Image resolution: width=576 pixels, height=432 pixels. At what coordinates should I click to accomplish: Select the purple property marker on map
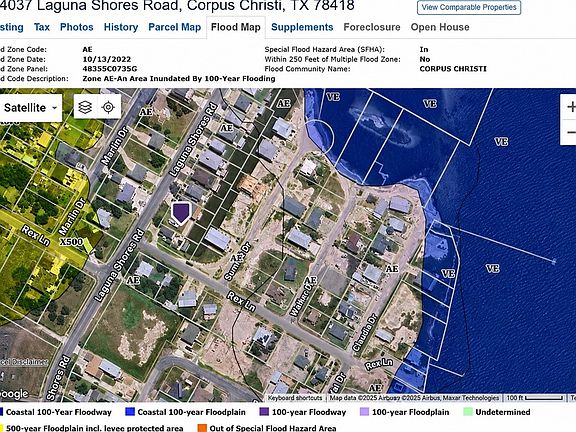(x=181, y=212)
